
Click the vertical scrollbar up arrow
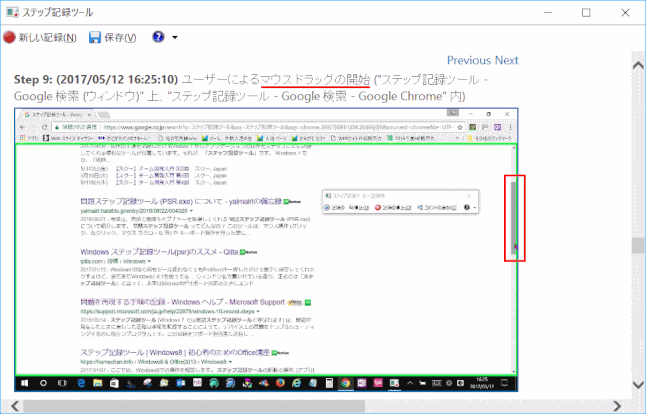coord(638,65)
